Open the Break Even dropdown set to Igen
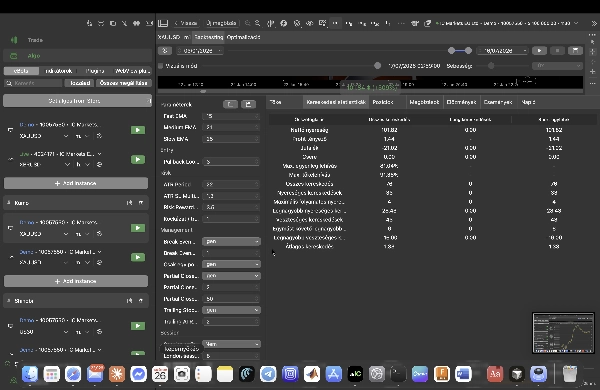The width and height of the screenshot is (600, 390). 231,242
